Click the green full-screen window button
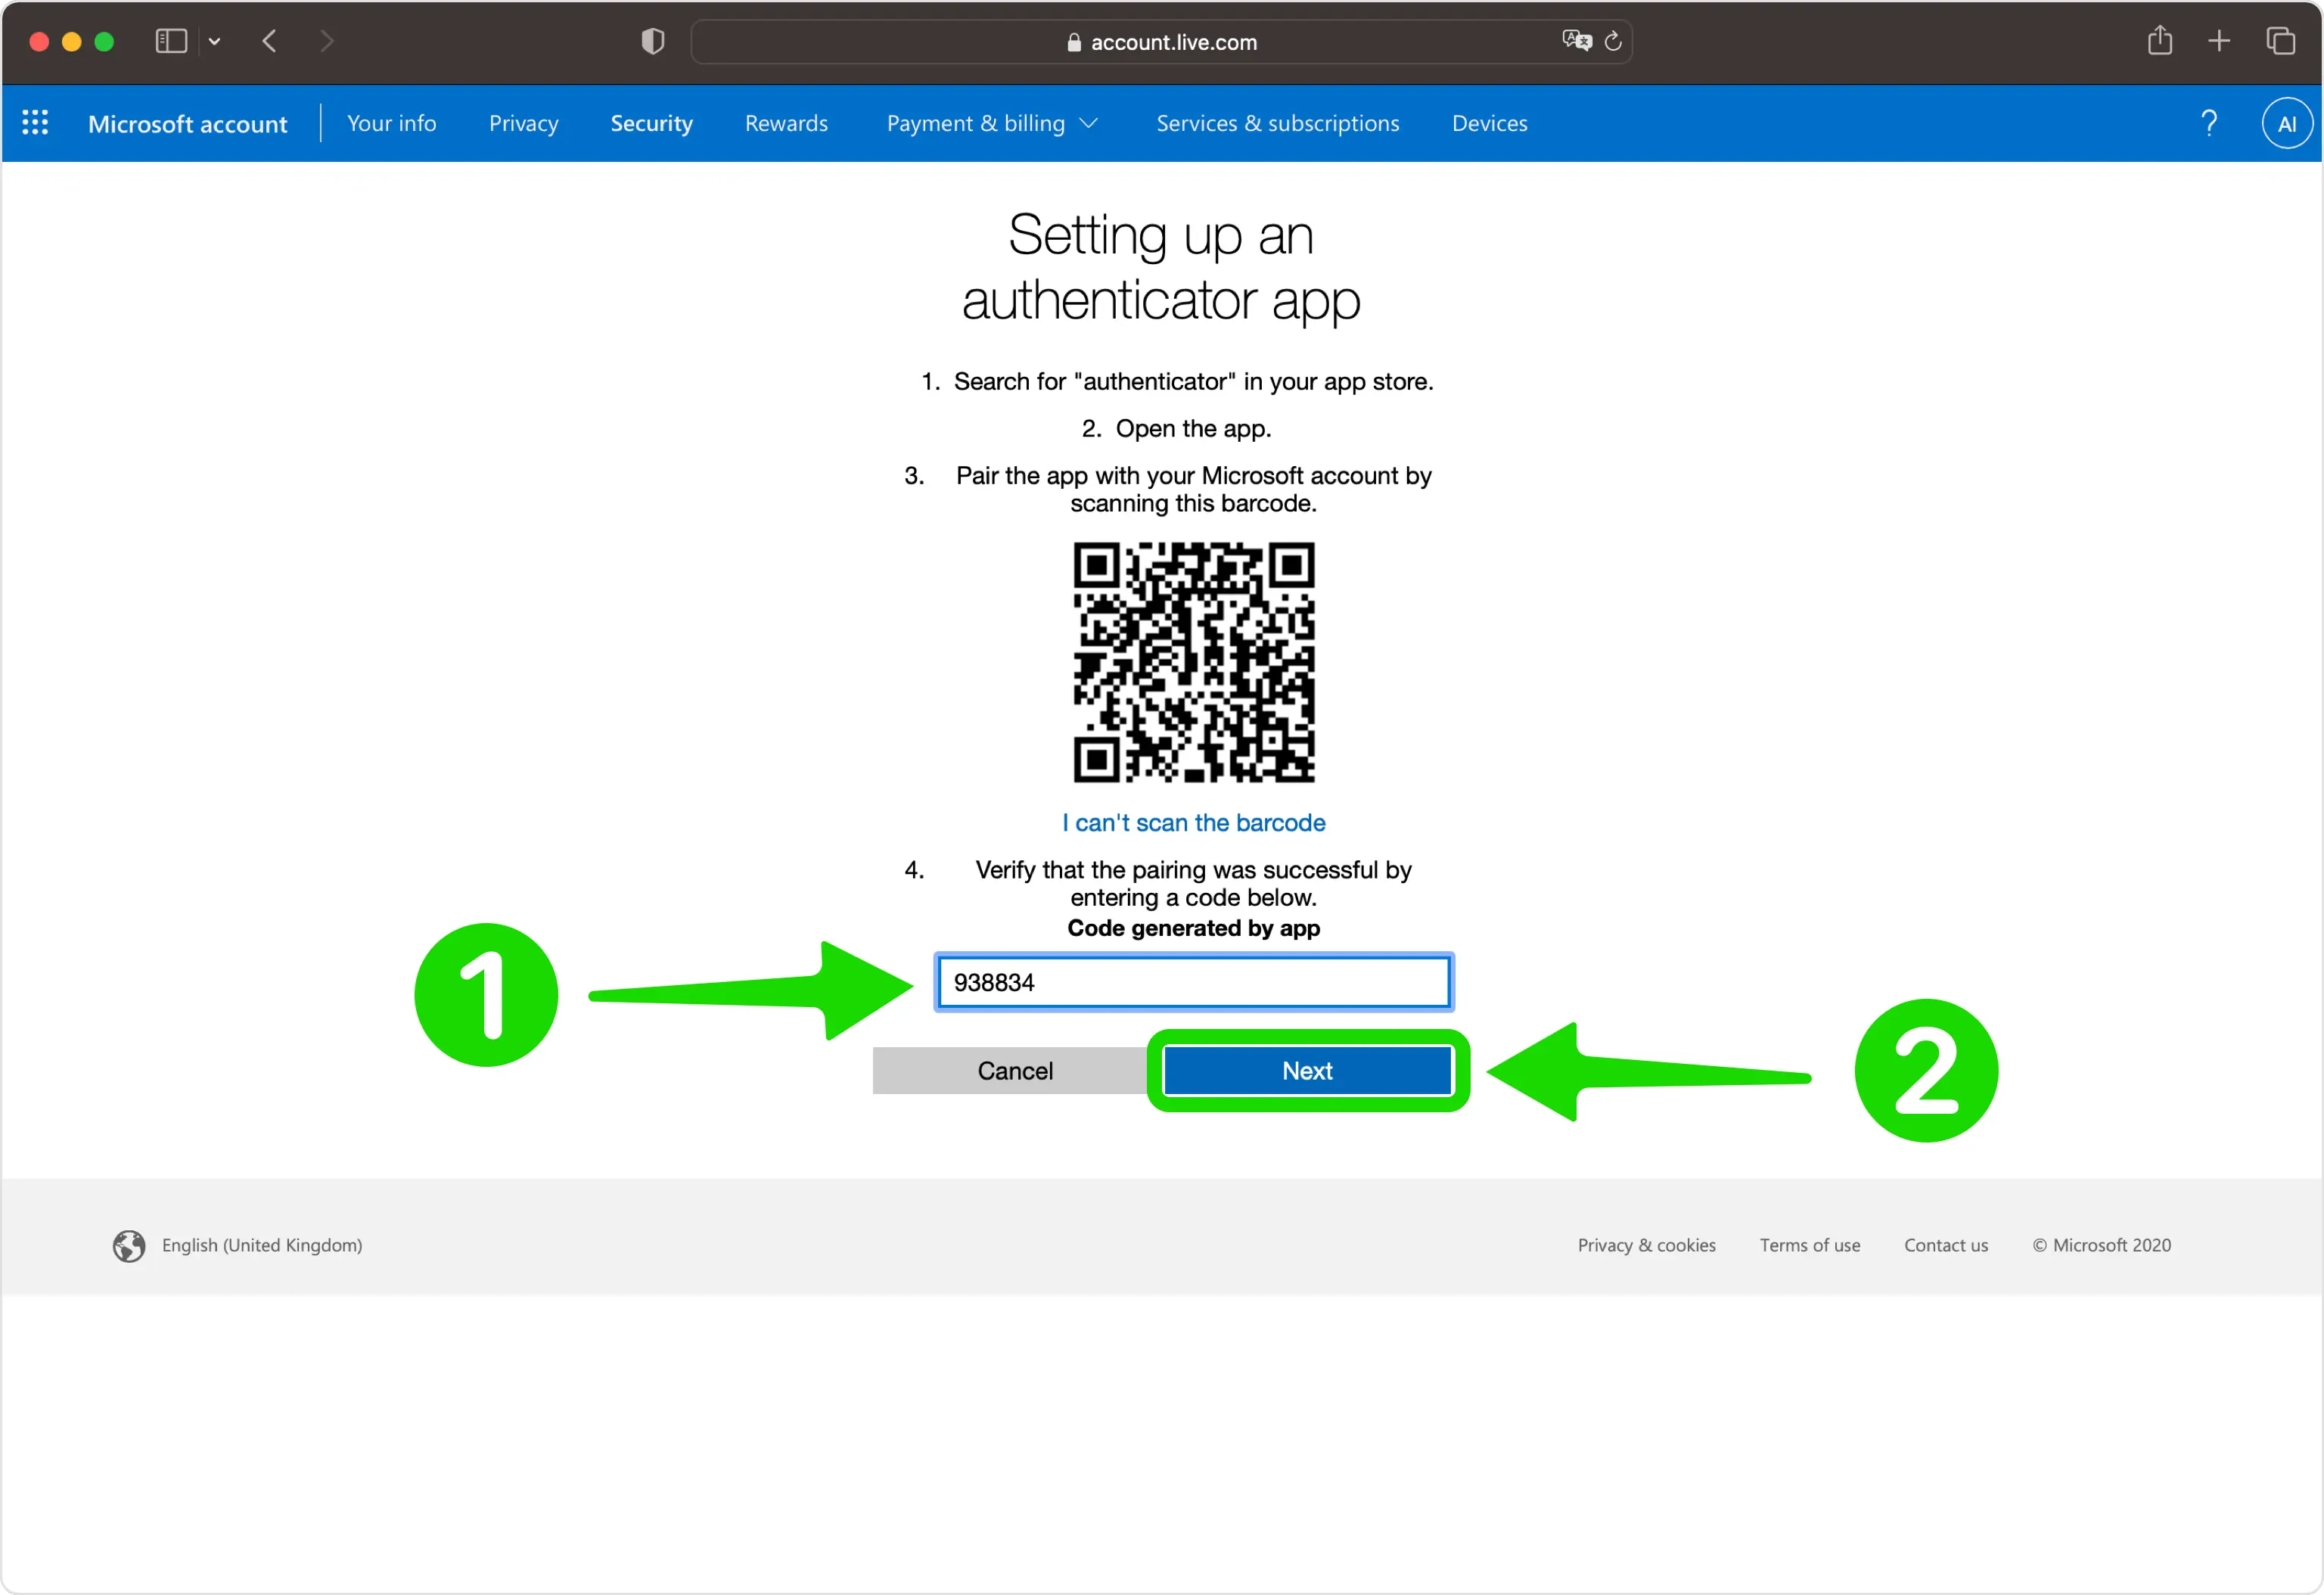The width and height of the screenshot is (2324, 1595). [x=104, y=42]
